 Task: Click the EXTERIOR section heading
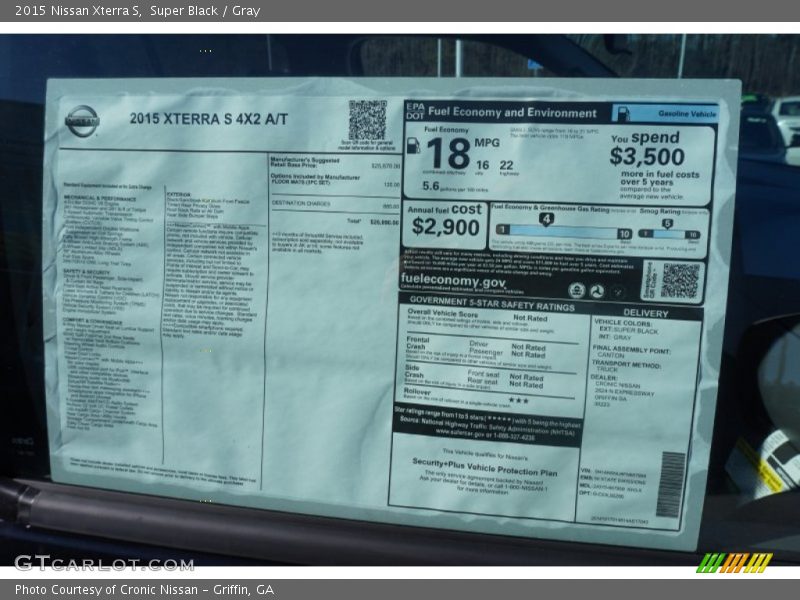tap(179, 194)
